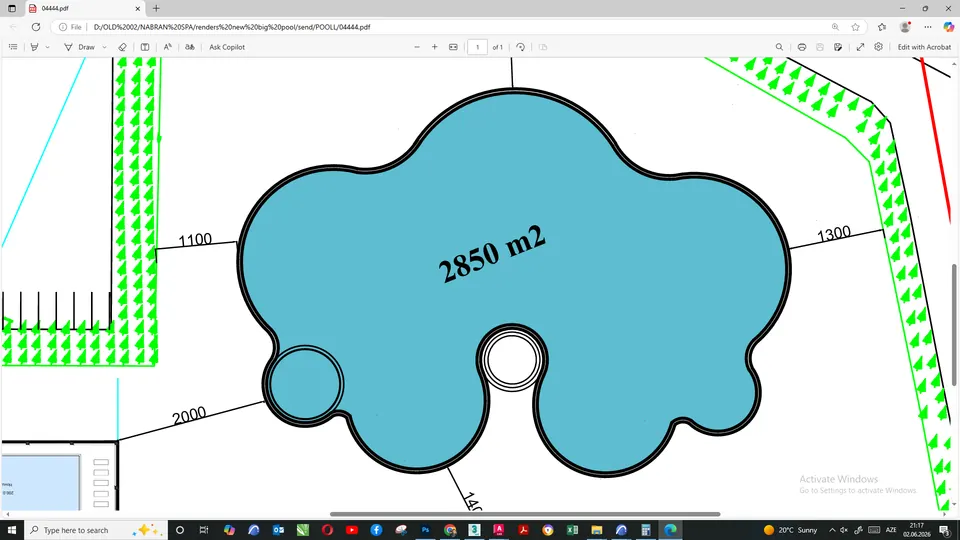Click the taskbar search box
The width and height of the screenshot is (960, 540).
pyautogui.click(x=96, y=530)
